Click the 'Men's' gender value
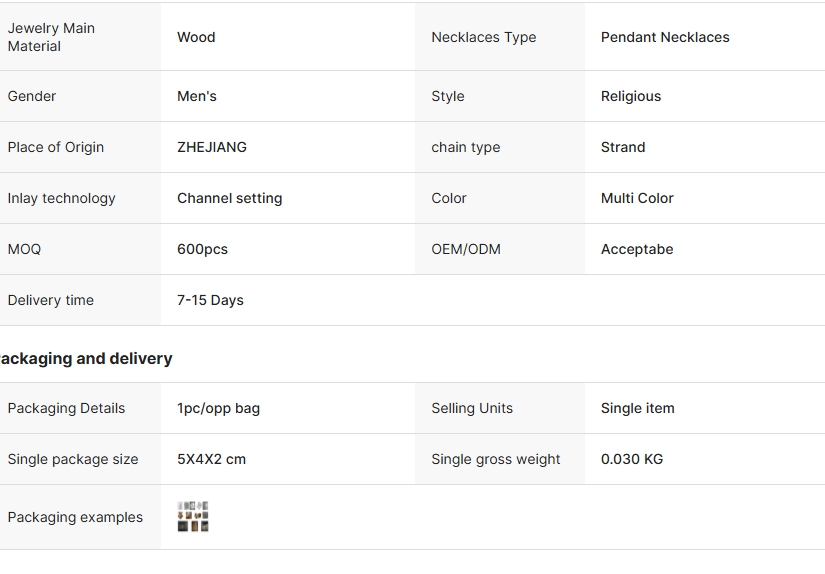The image size is (825, 574). point(197,96)
